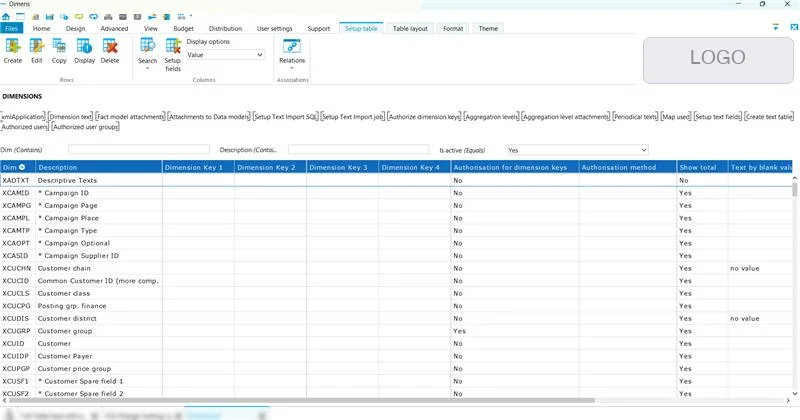Click the Authorisation method column header
The height and width of the screenshot is (420, 800).
click(x=628, y=167)
